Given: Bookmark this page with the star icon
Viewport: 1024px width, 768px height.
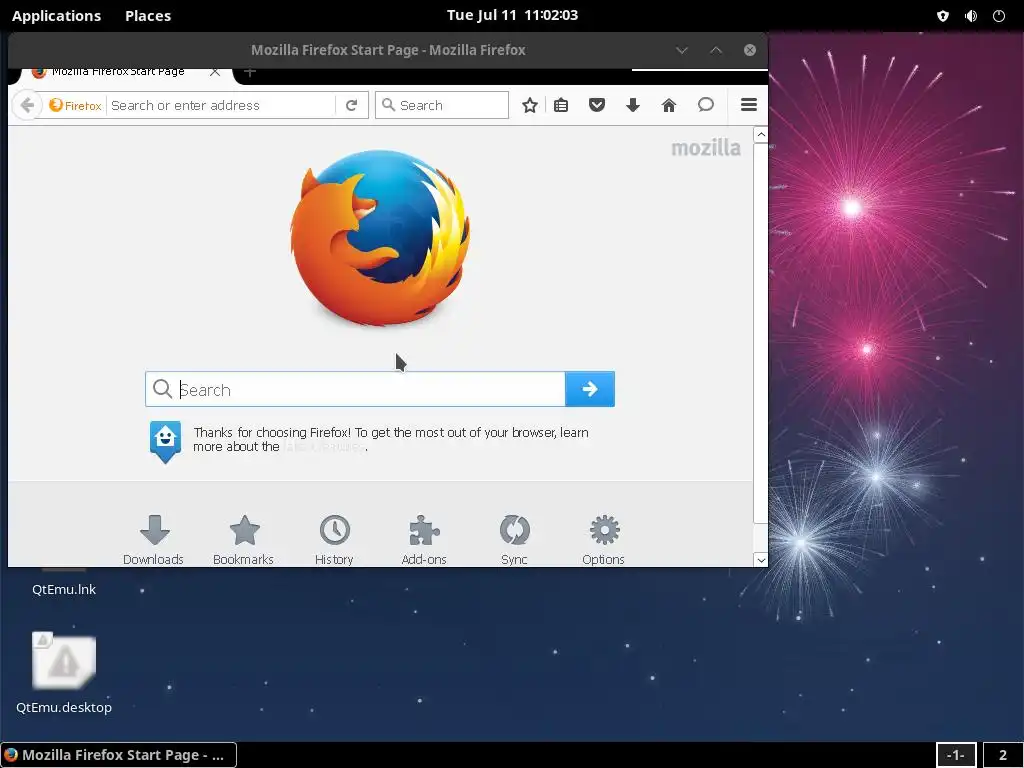Looking at the screenshot, I should tap(530, 105).
